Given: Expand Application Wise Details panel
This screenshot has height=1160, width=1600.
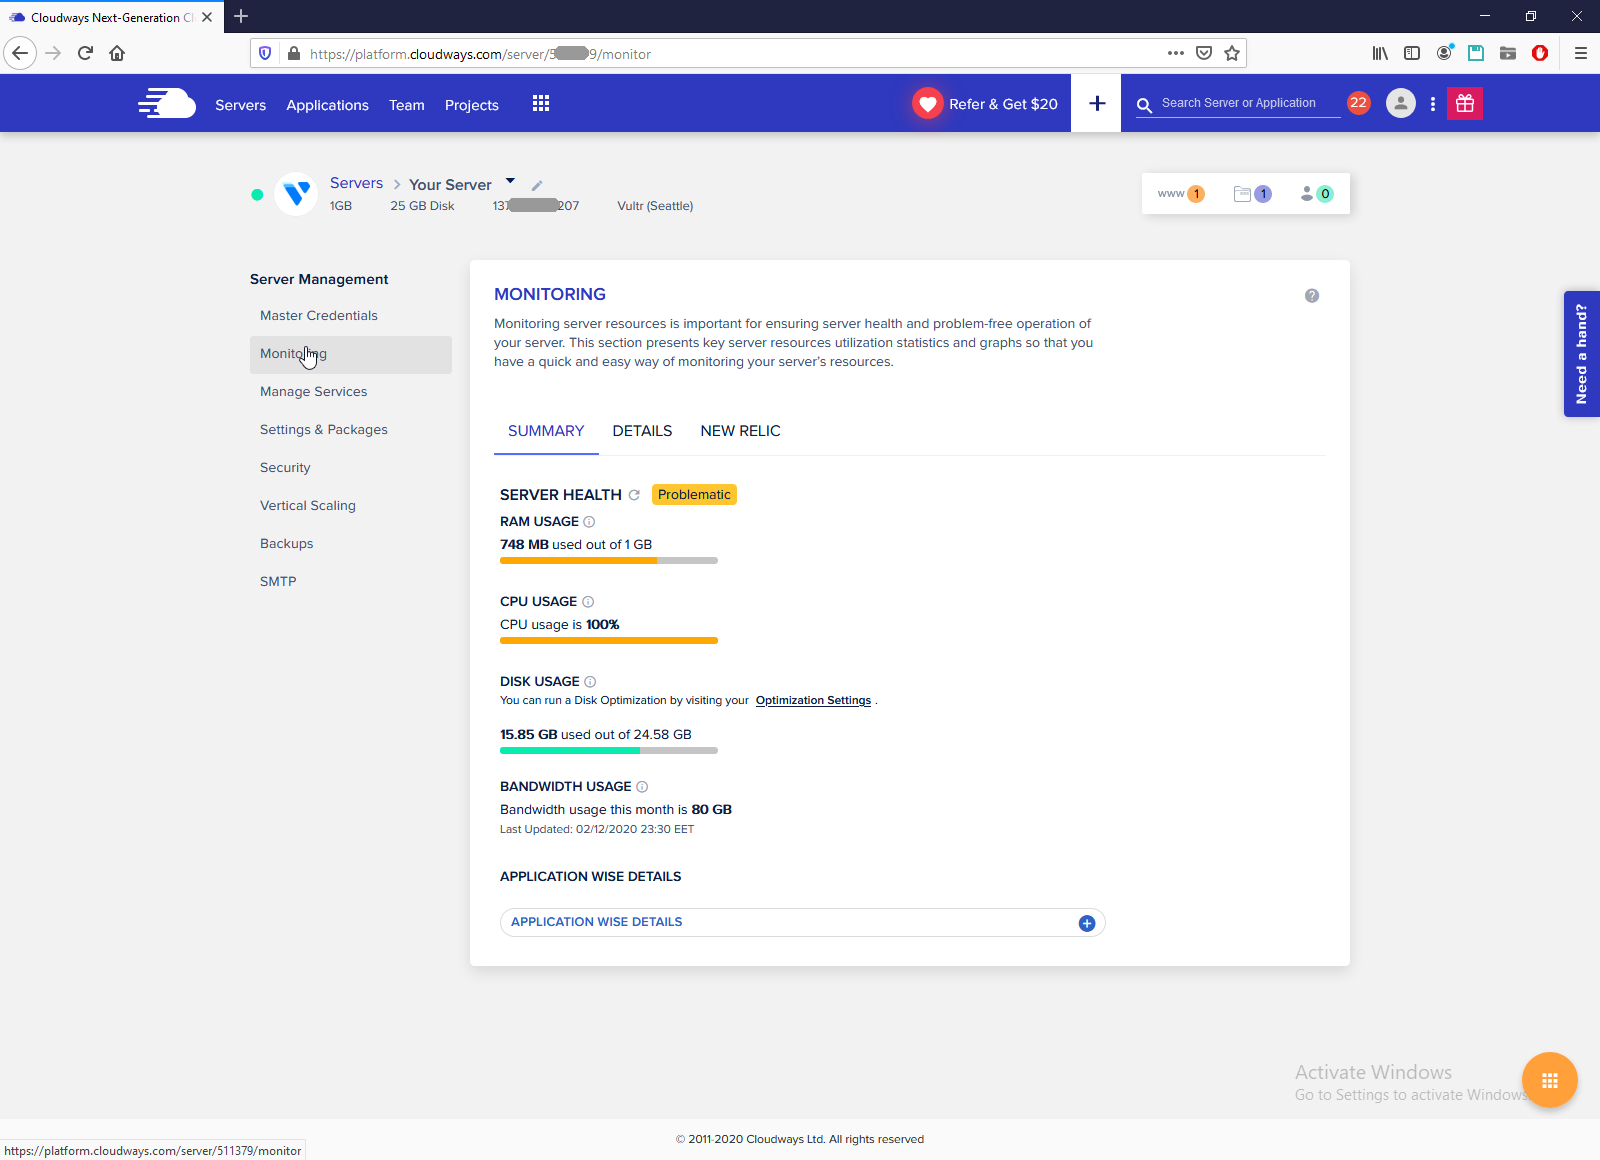Looking at the screenshot, I should pos(1087,923).
